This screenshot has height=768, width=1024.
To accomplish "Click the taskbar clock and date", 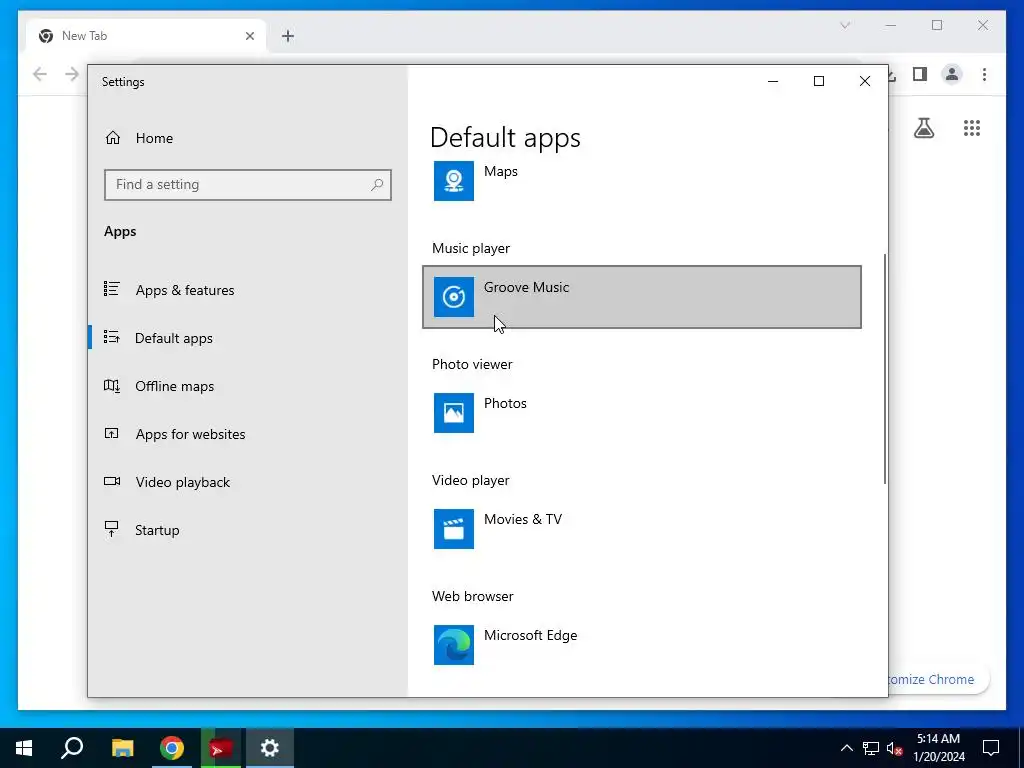I will pyautogui.click(x=938, y=748).
